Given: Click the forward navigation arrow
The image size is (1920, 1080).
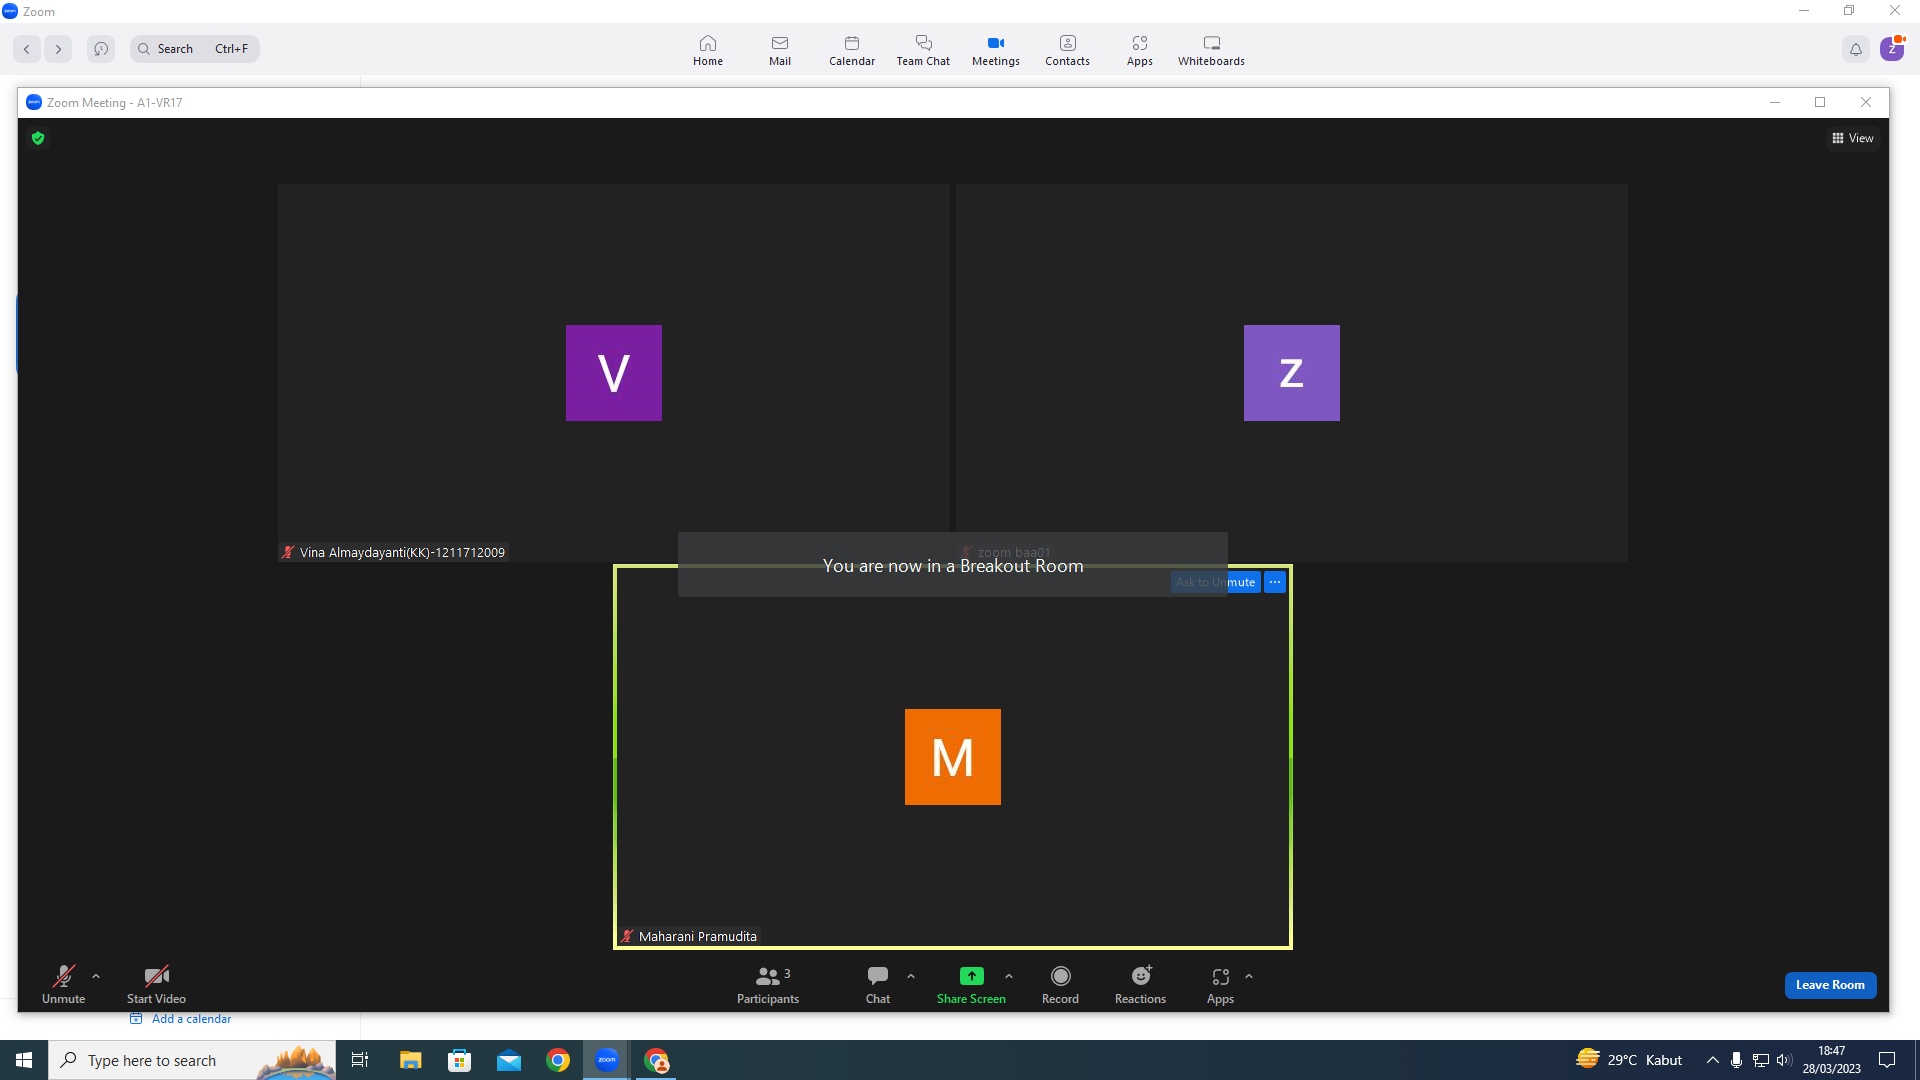Looking at the screenshot, I should 58,49.
